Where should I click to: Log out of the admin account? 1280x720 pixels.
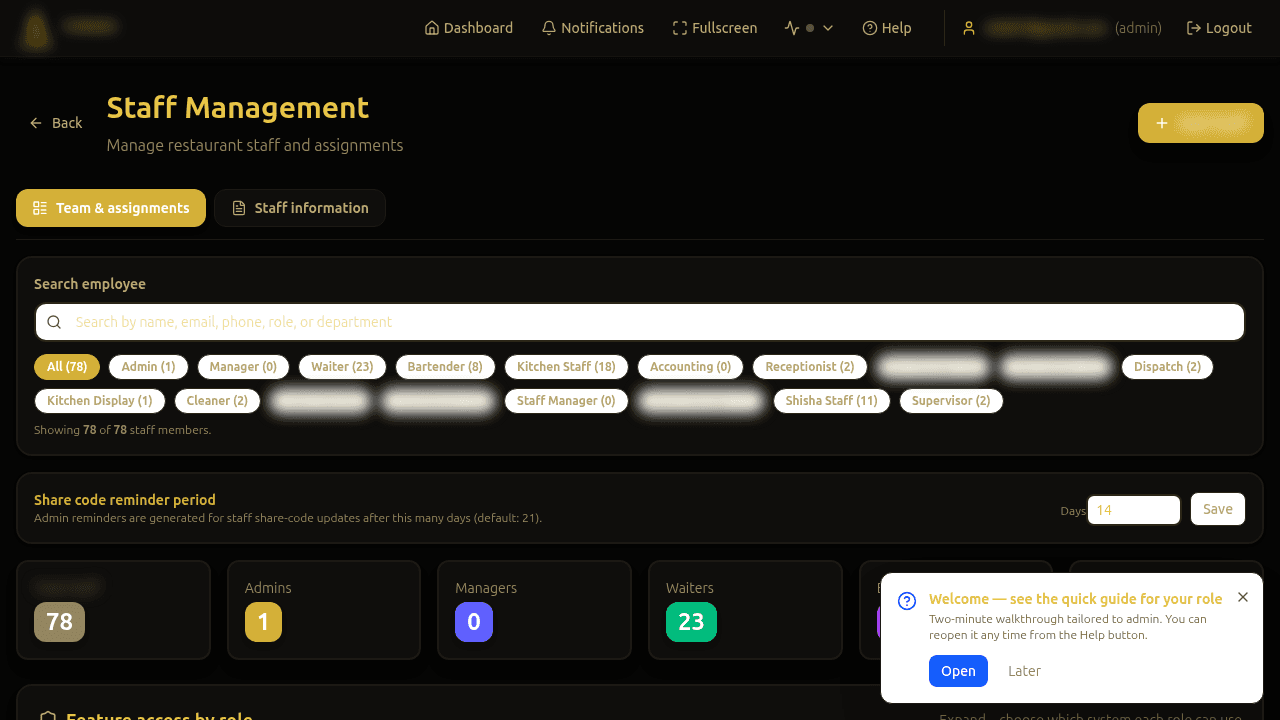pos(1219,28)
